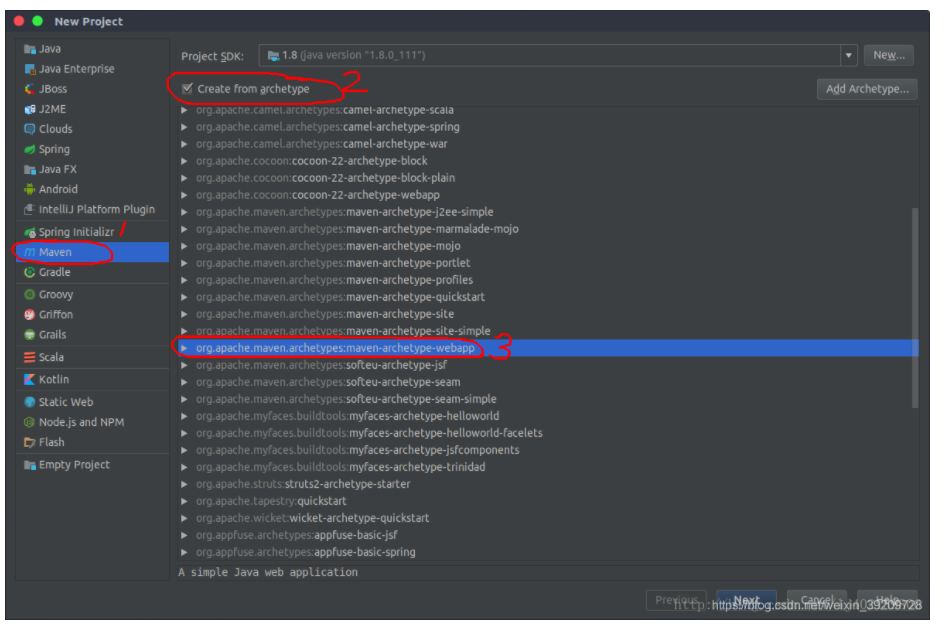Expand the myfaces-archetype-helloworld node

click(184, 417)
